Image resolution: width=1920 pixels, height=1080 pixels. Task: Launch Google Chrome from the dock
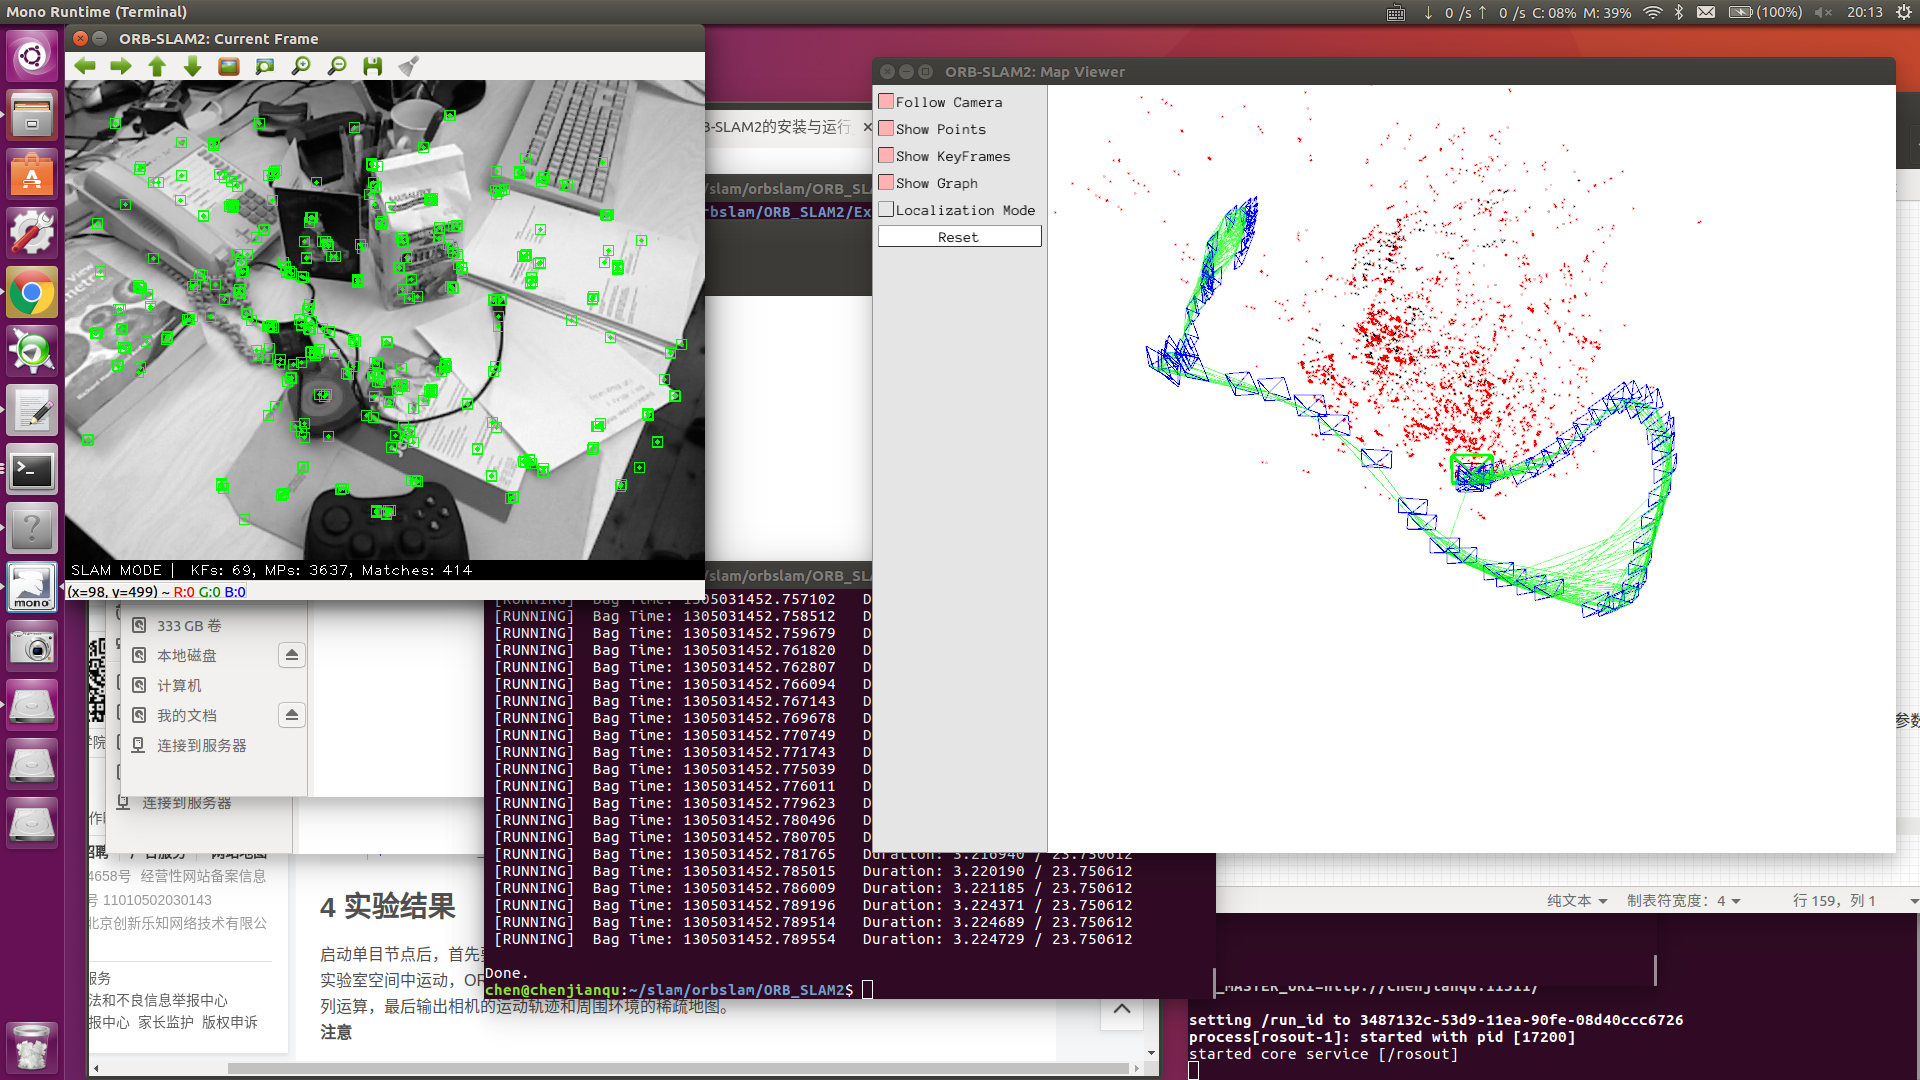coord(32,293)
